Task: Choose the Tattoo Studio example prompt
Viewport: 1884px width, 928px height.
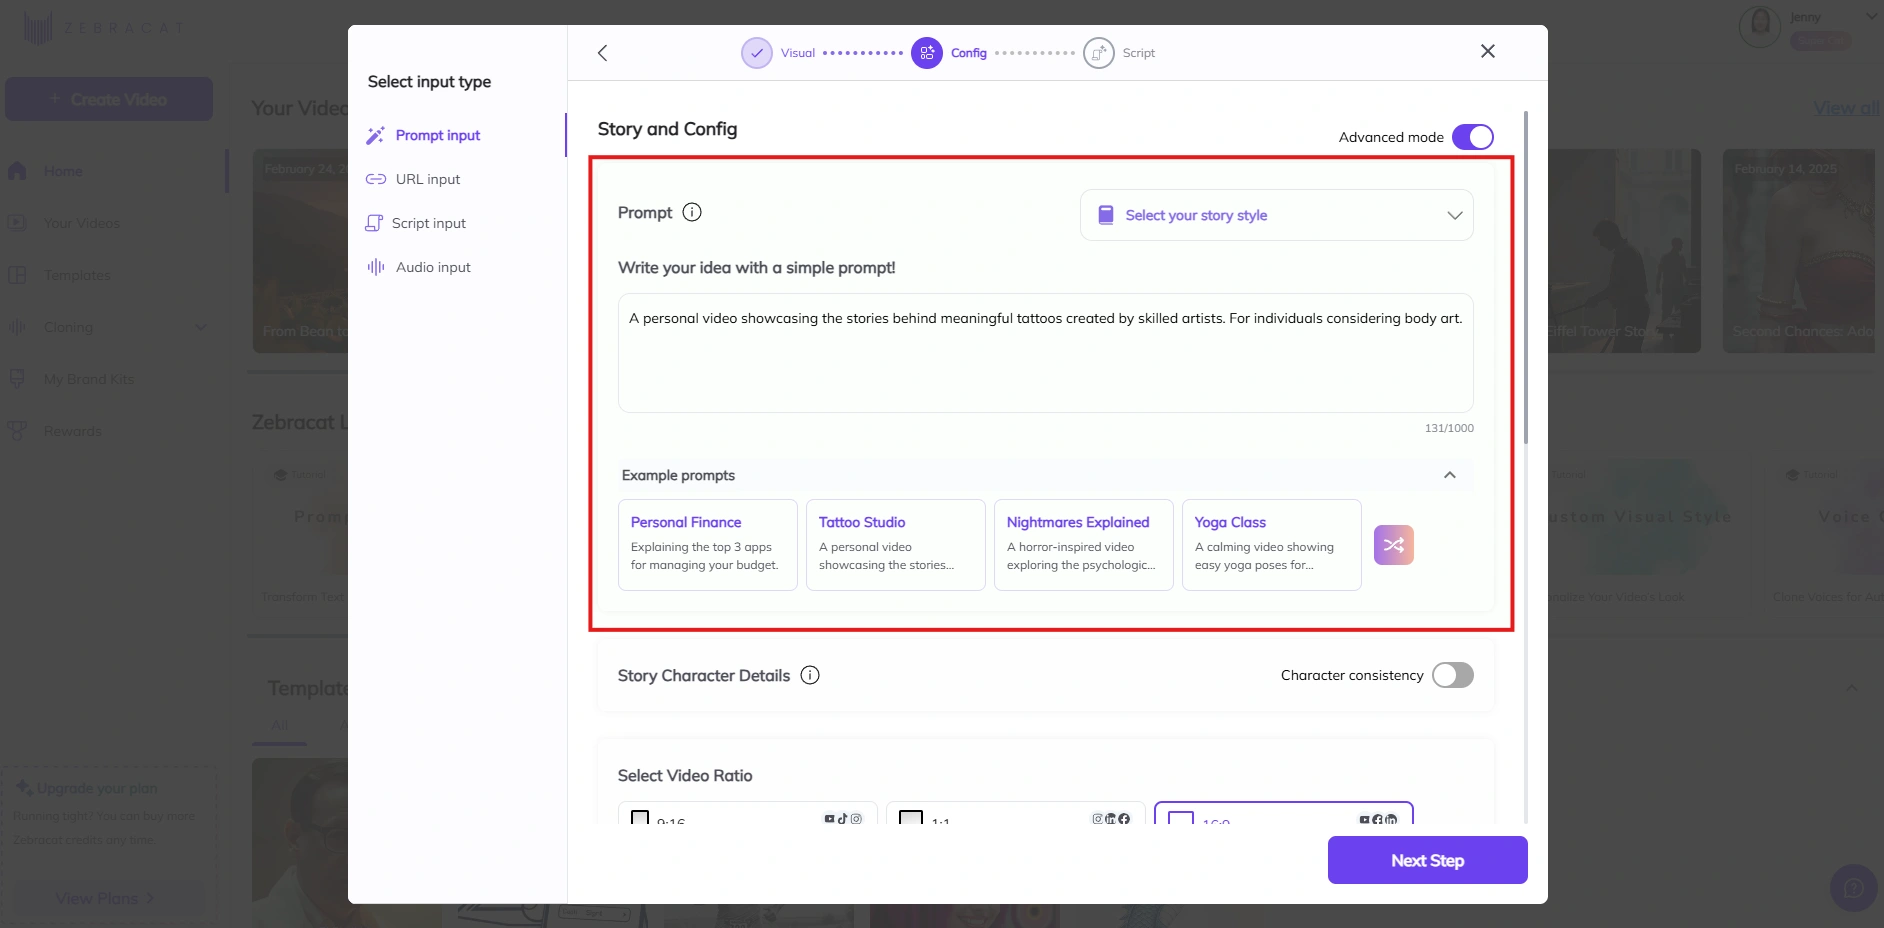Action: click(x=896, y=545)
